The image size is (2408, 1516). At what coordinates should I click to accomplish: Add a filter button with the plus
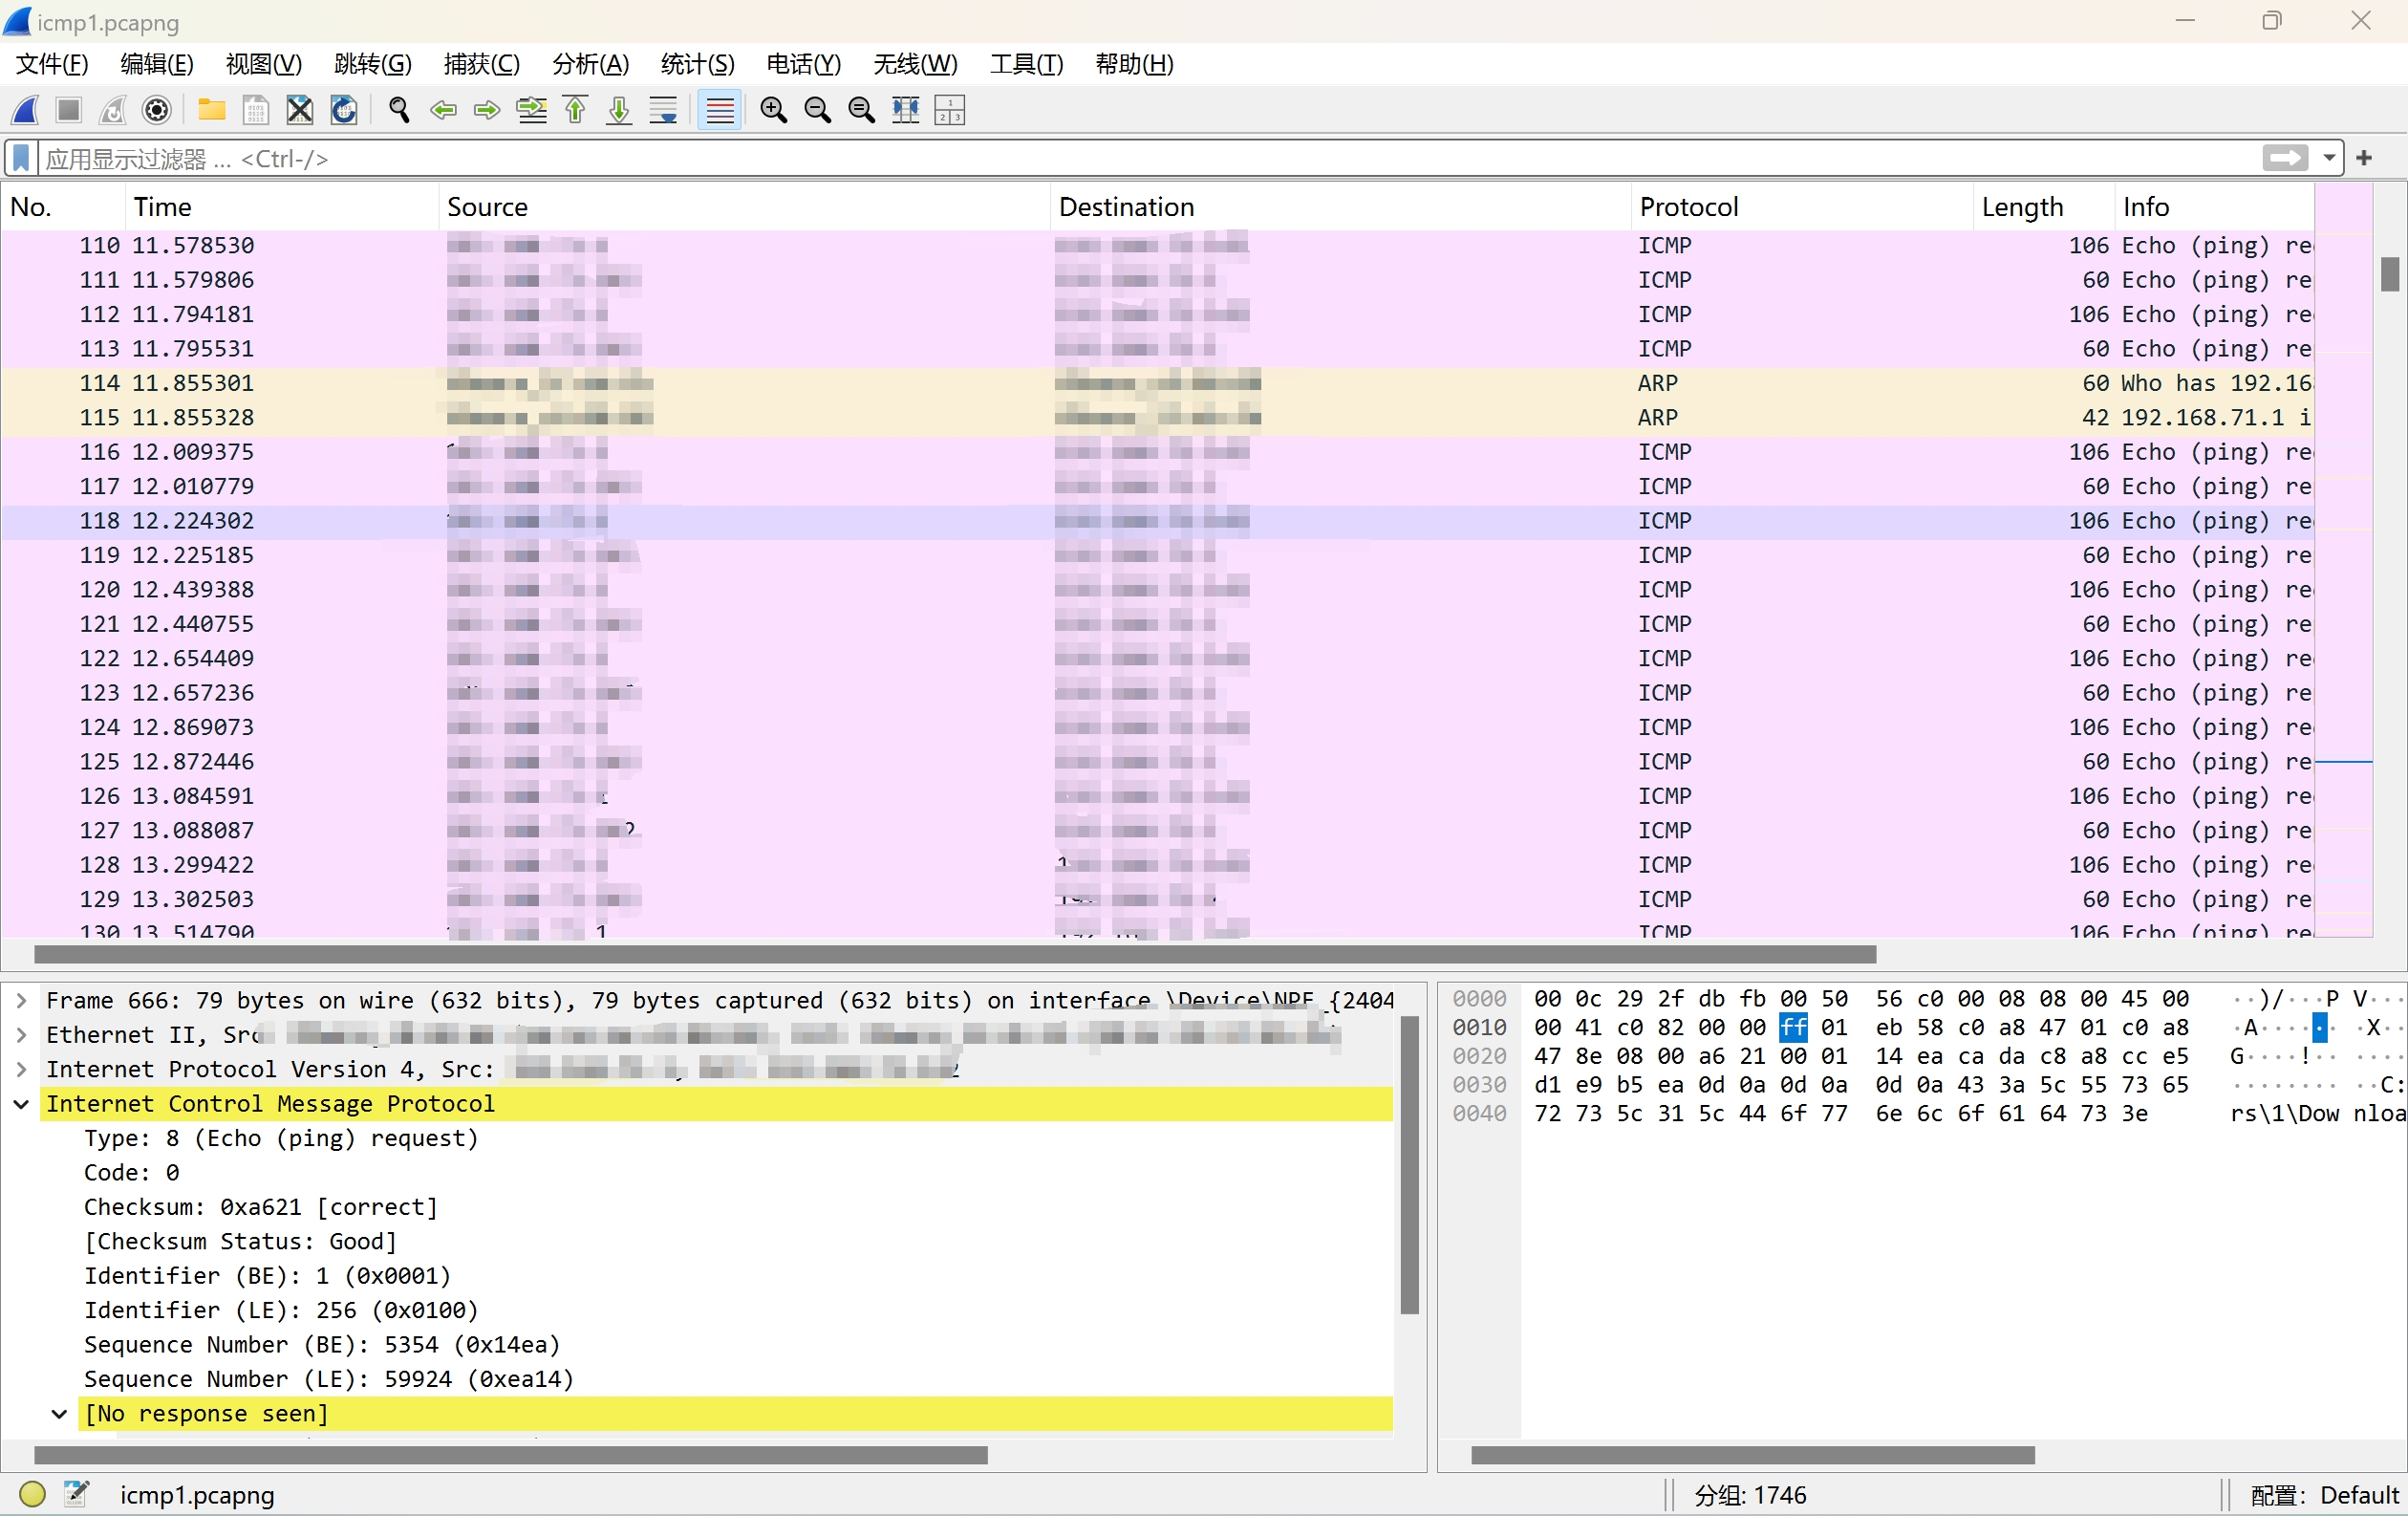[x=2364, y=158]
